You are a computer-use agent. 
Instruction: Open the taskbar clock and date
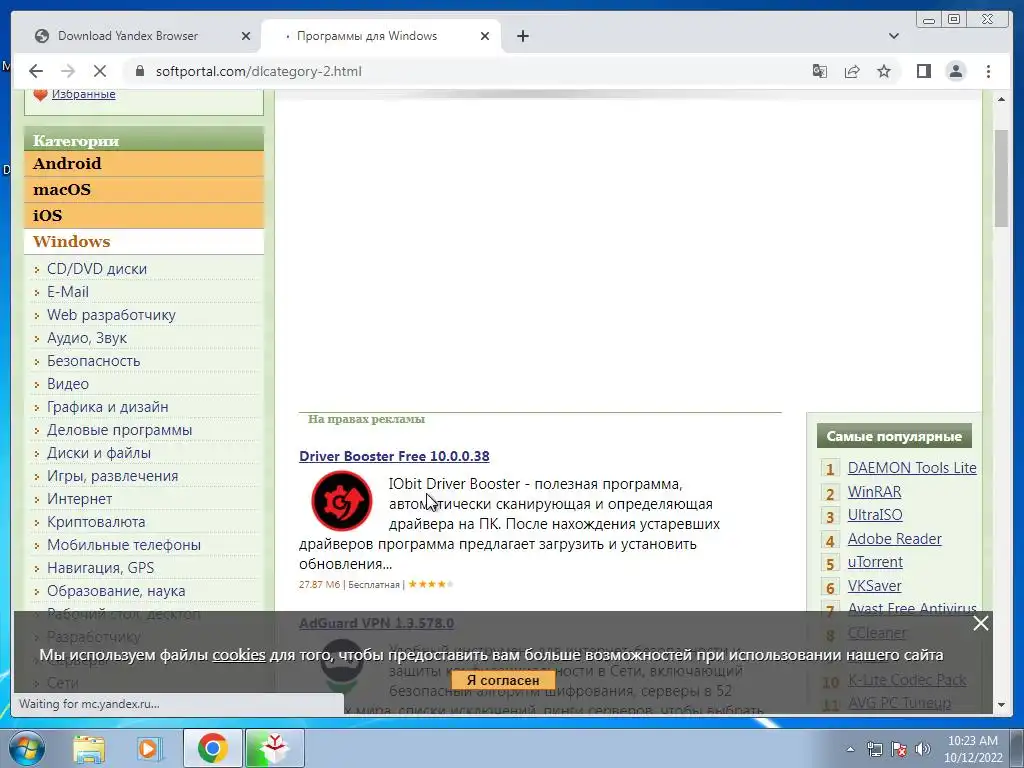point(972,749)
